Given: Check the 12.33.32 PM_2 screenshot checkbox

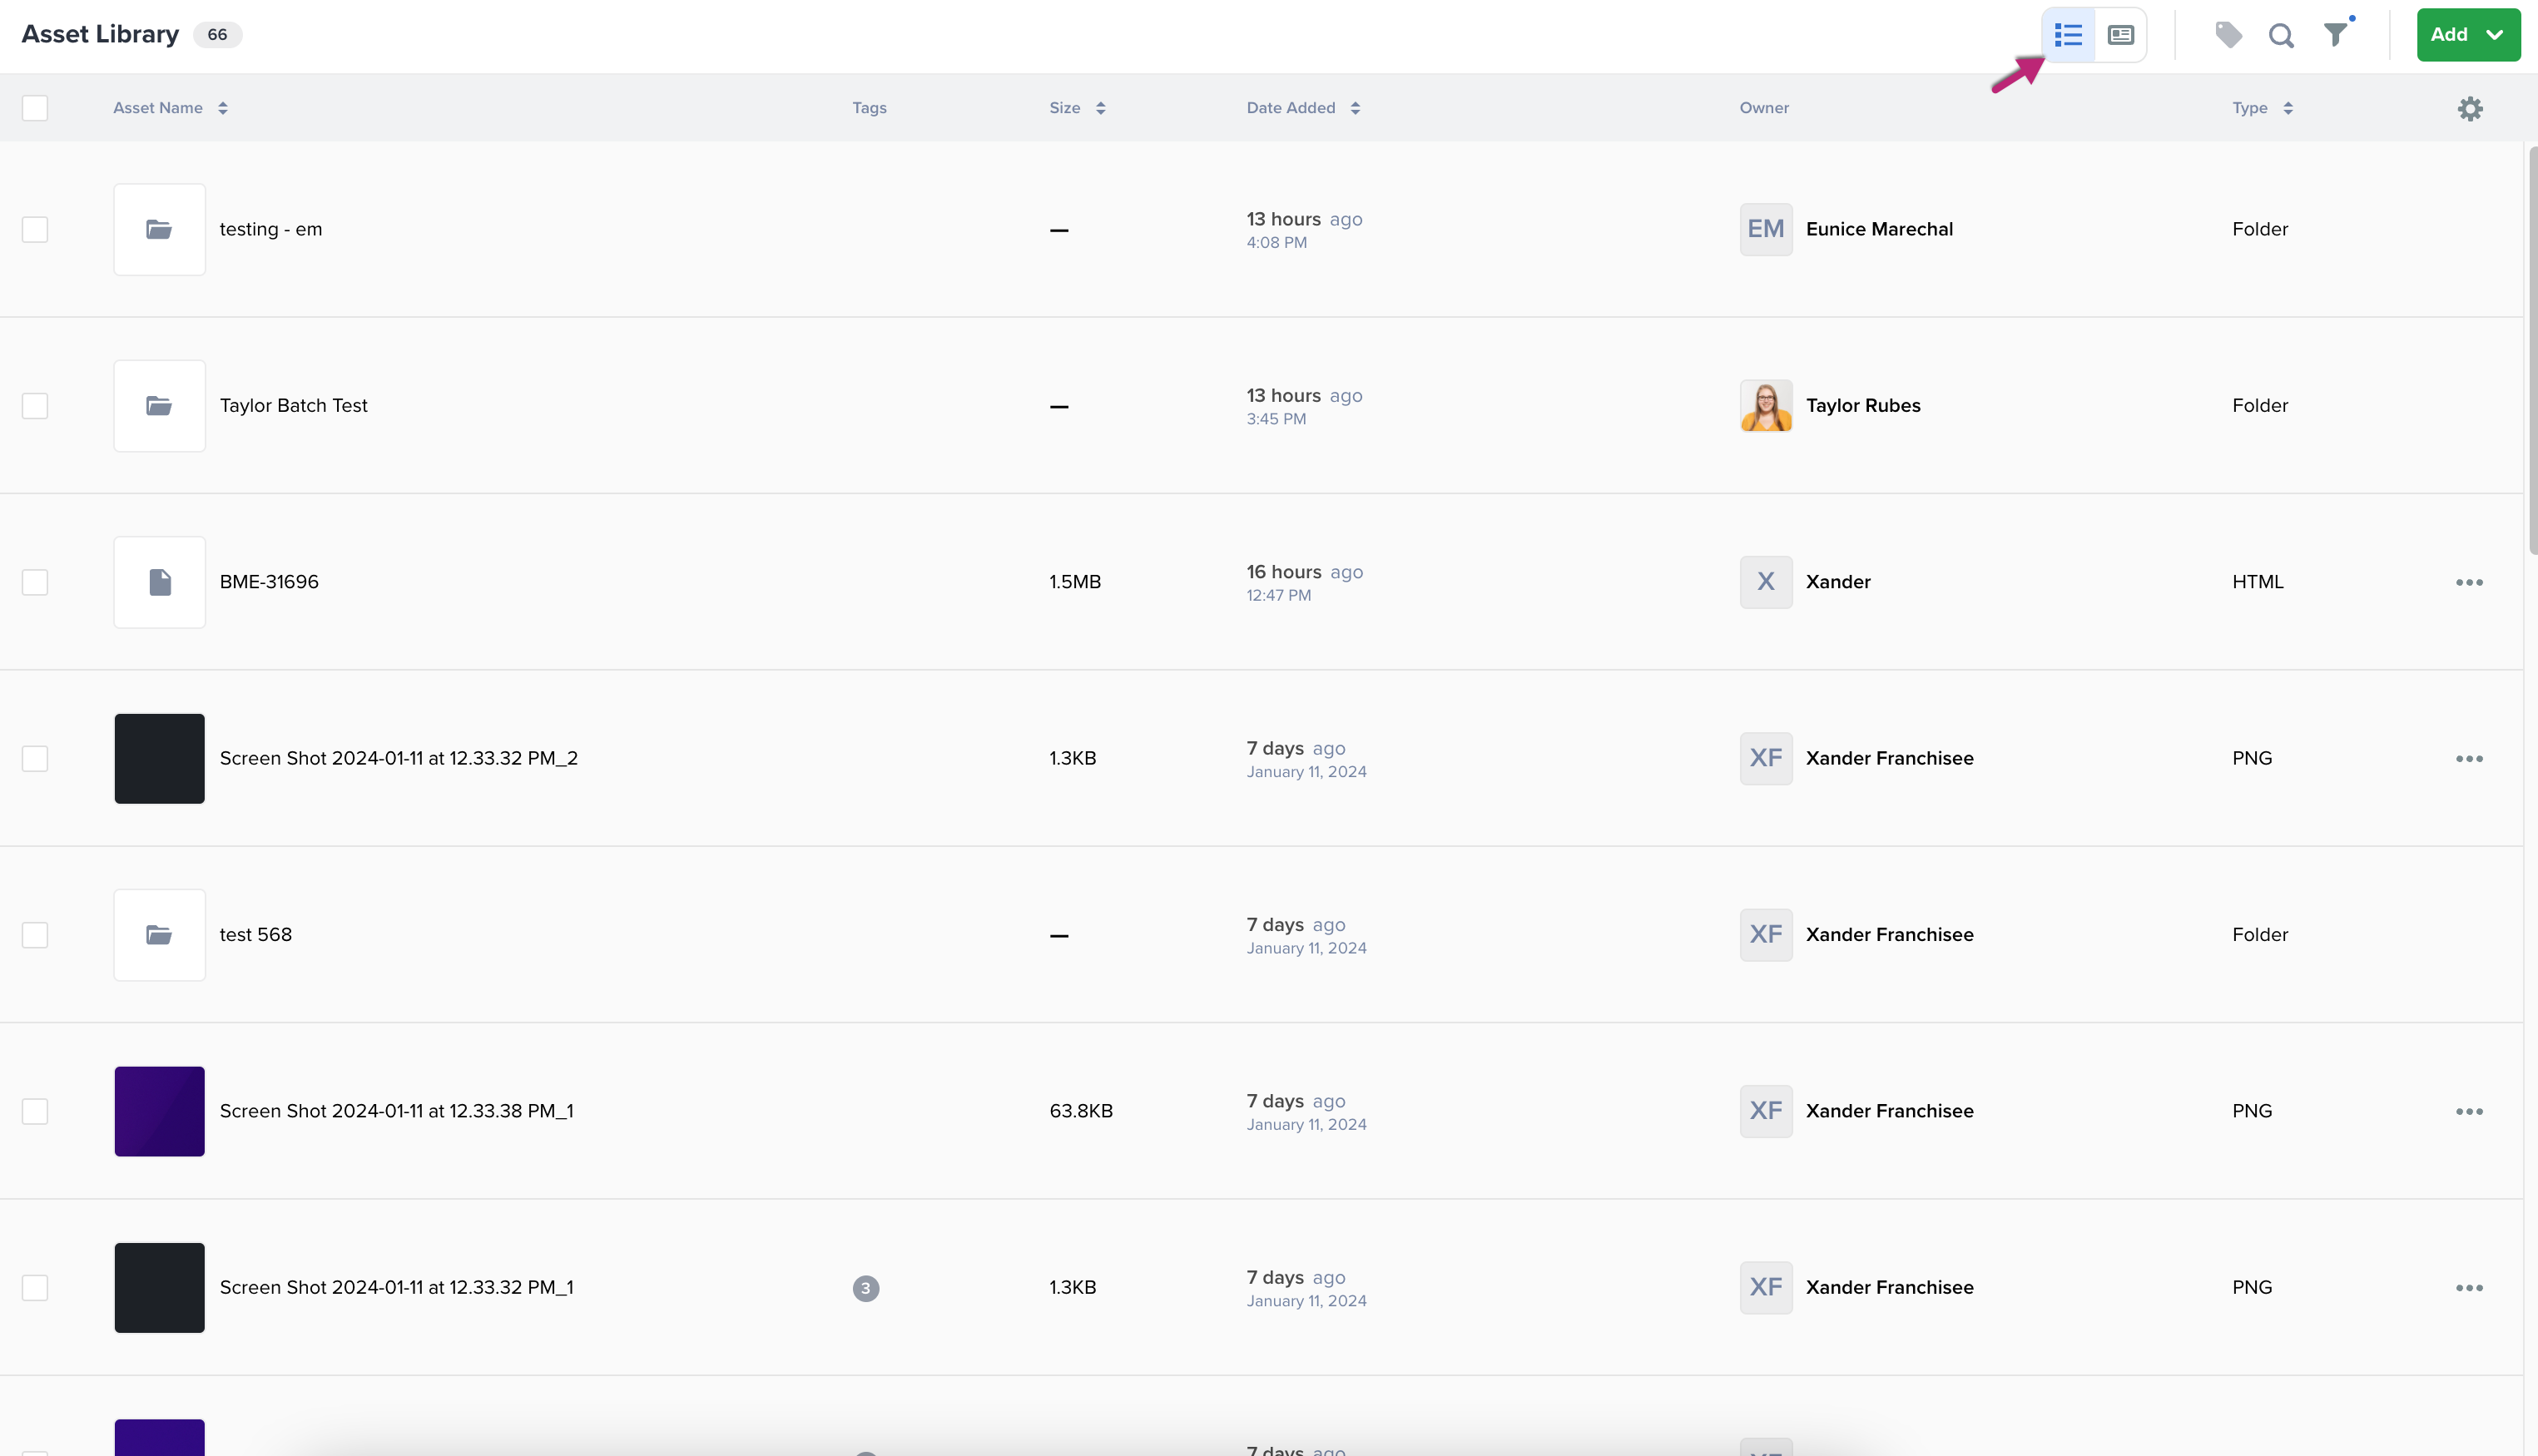Looking at the screenshot, I should tap(35, 759).
